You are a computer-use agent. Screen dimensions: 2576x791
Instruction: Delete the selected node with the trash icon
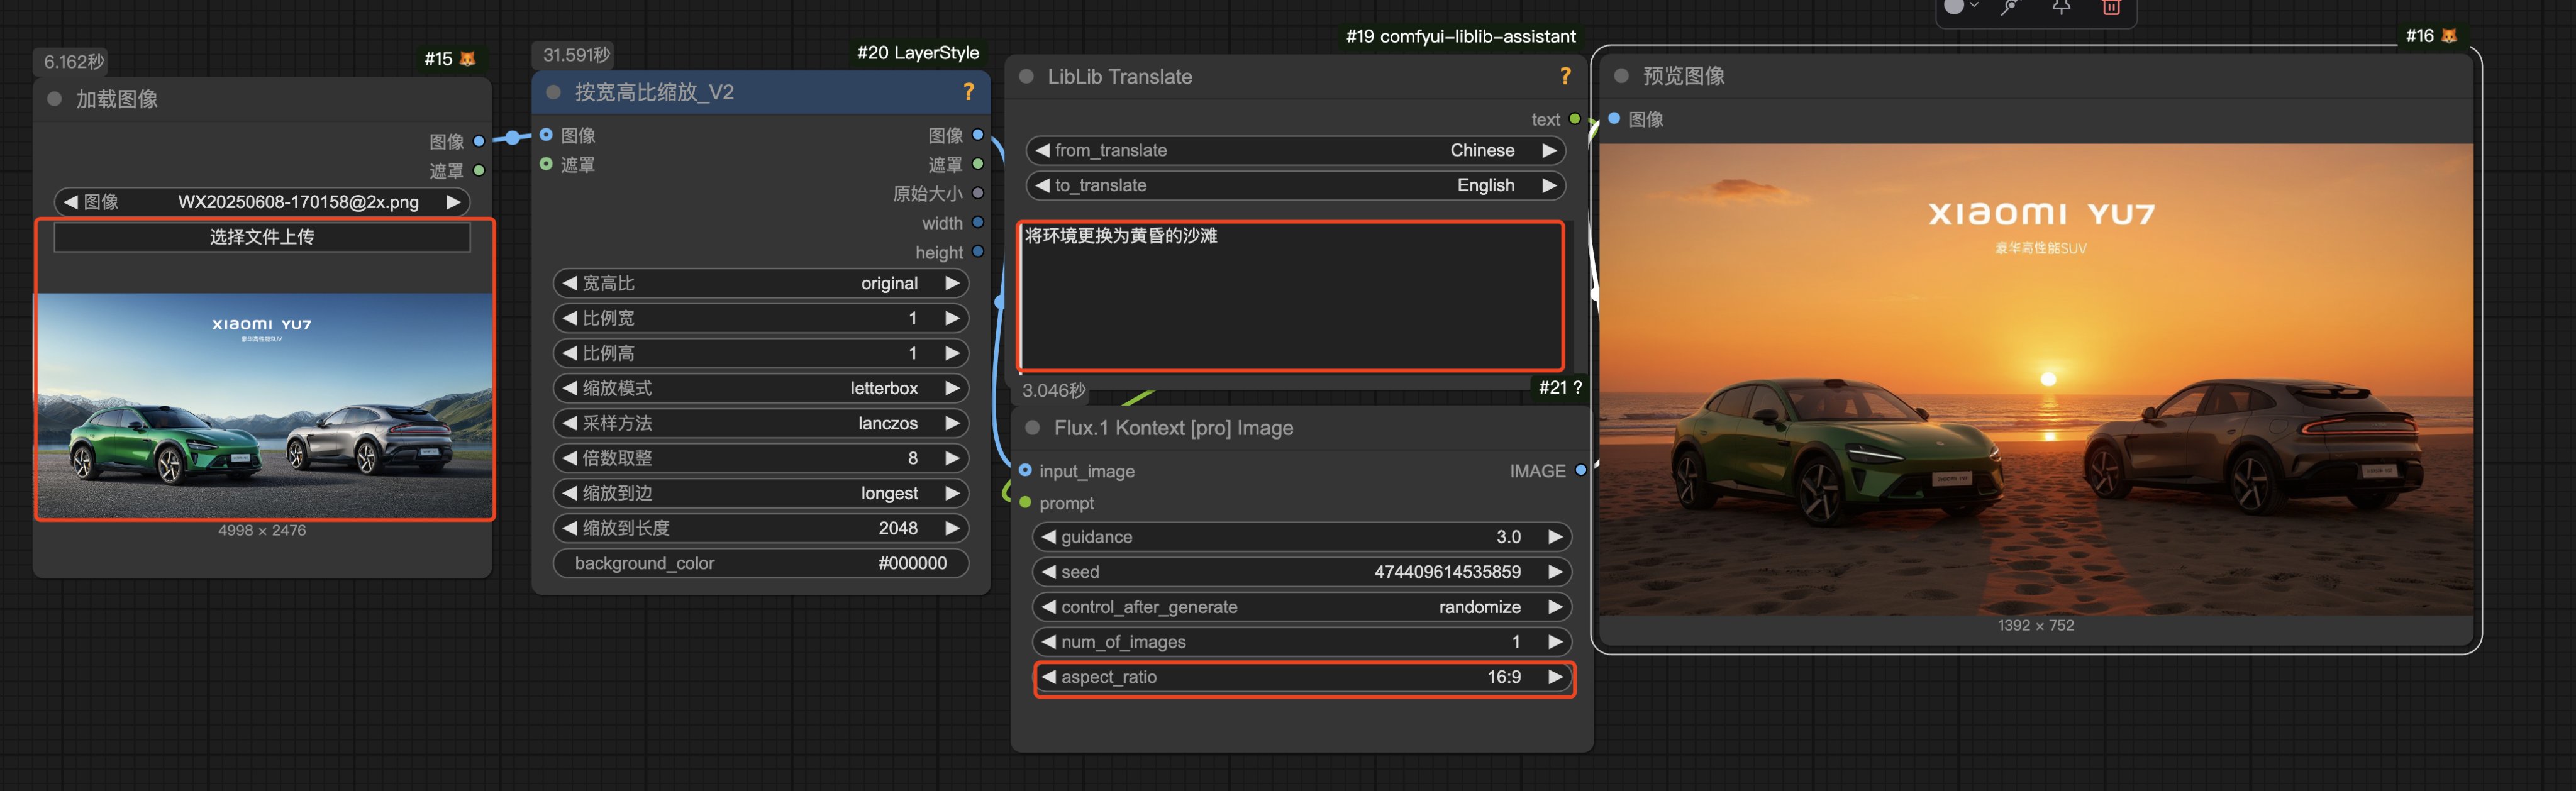point(2111,7)
